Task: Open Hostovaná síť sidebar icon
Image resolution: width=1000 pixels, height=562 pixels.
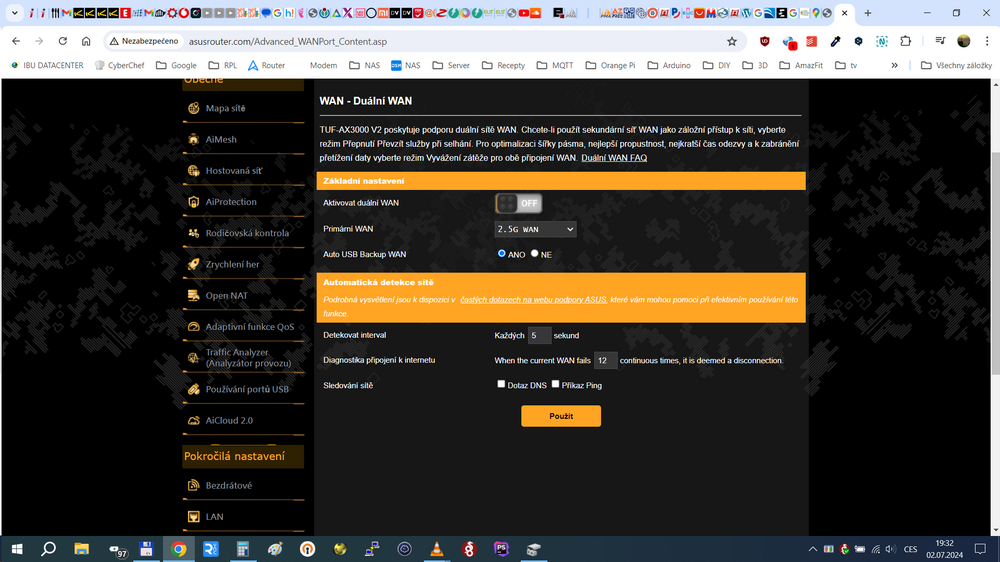Action: tap(193, 170)
